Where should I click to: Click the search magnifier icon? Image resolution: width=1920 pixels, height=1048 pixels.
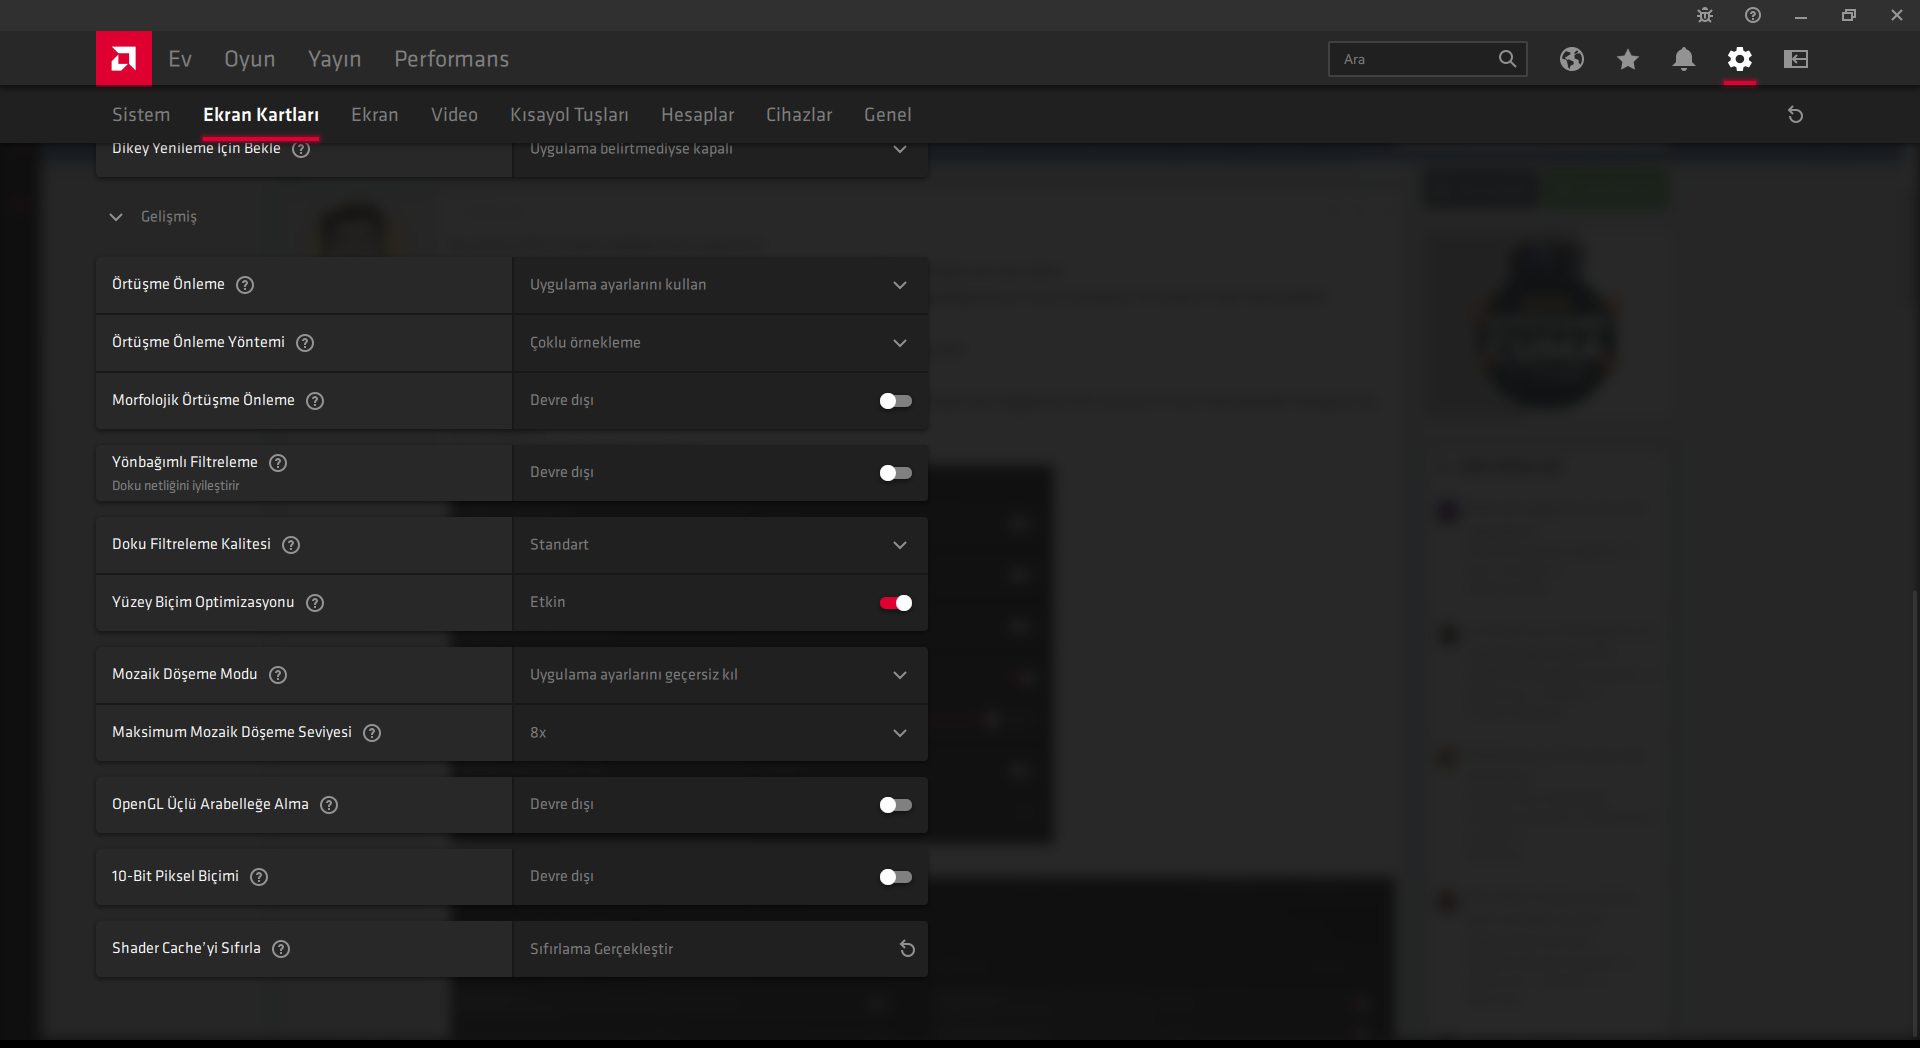click(1507, 59)
